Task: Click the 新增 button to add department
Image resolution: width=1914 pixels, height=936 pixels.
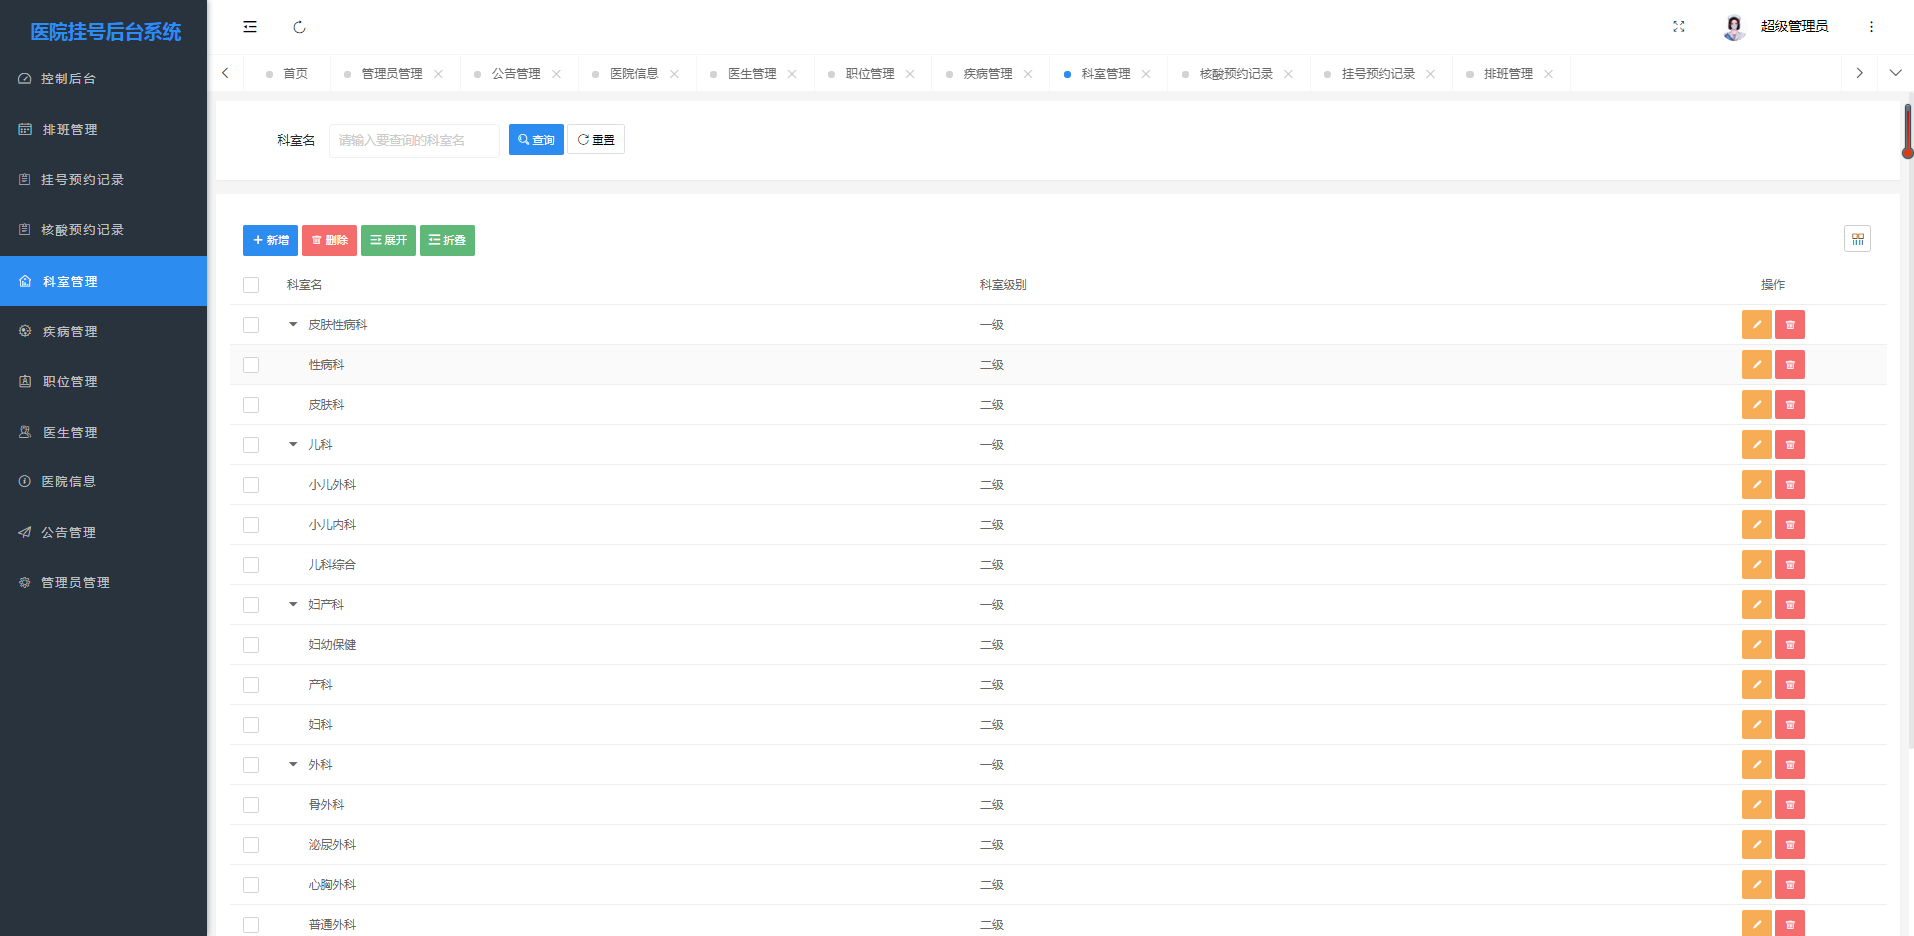Action: coord(269,240)
